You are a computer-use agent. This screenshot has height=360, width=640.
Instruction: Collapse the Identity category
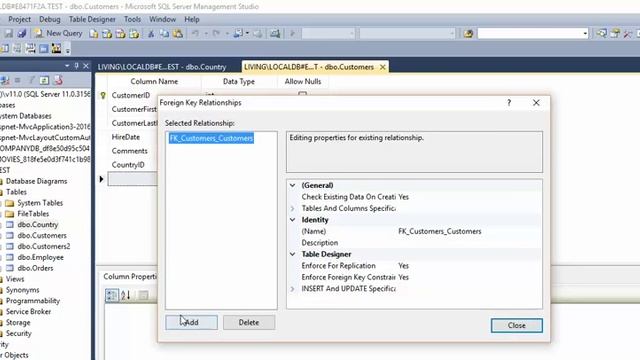coord(293,220)
